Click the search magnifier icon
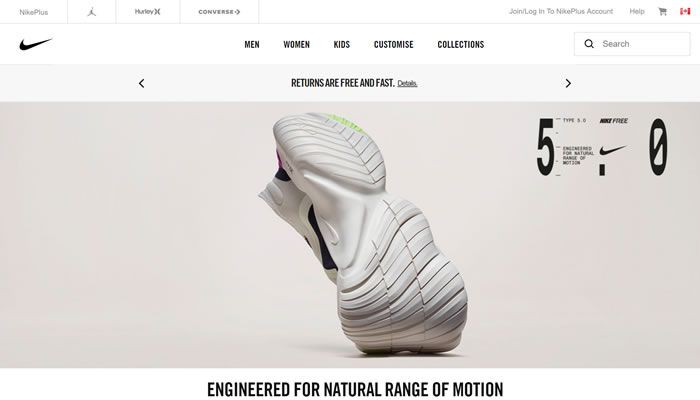This screenshot has width=700, height=400. click(x=589, y=44)
